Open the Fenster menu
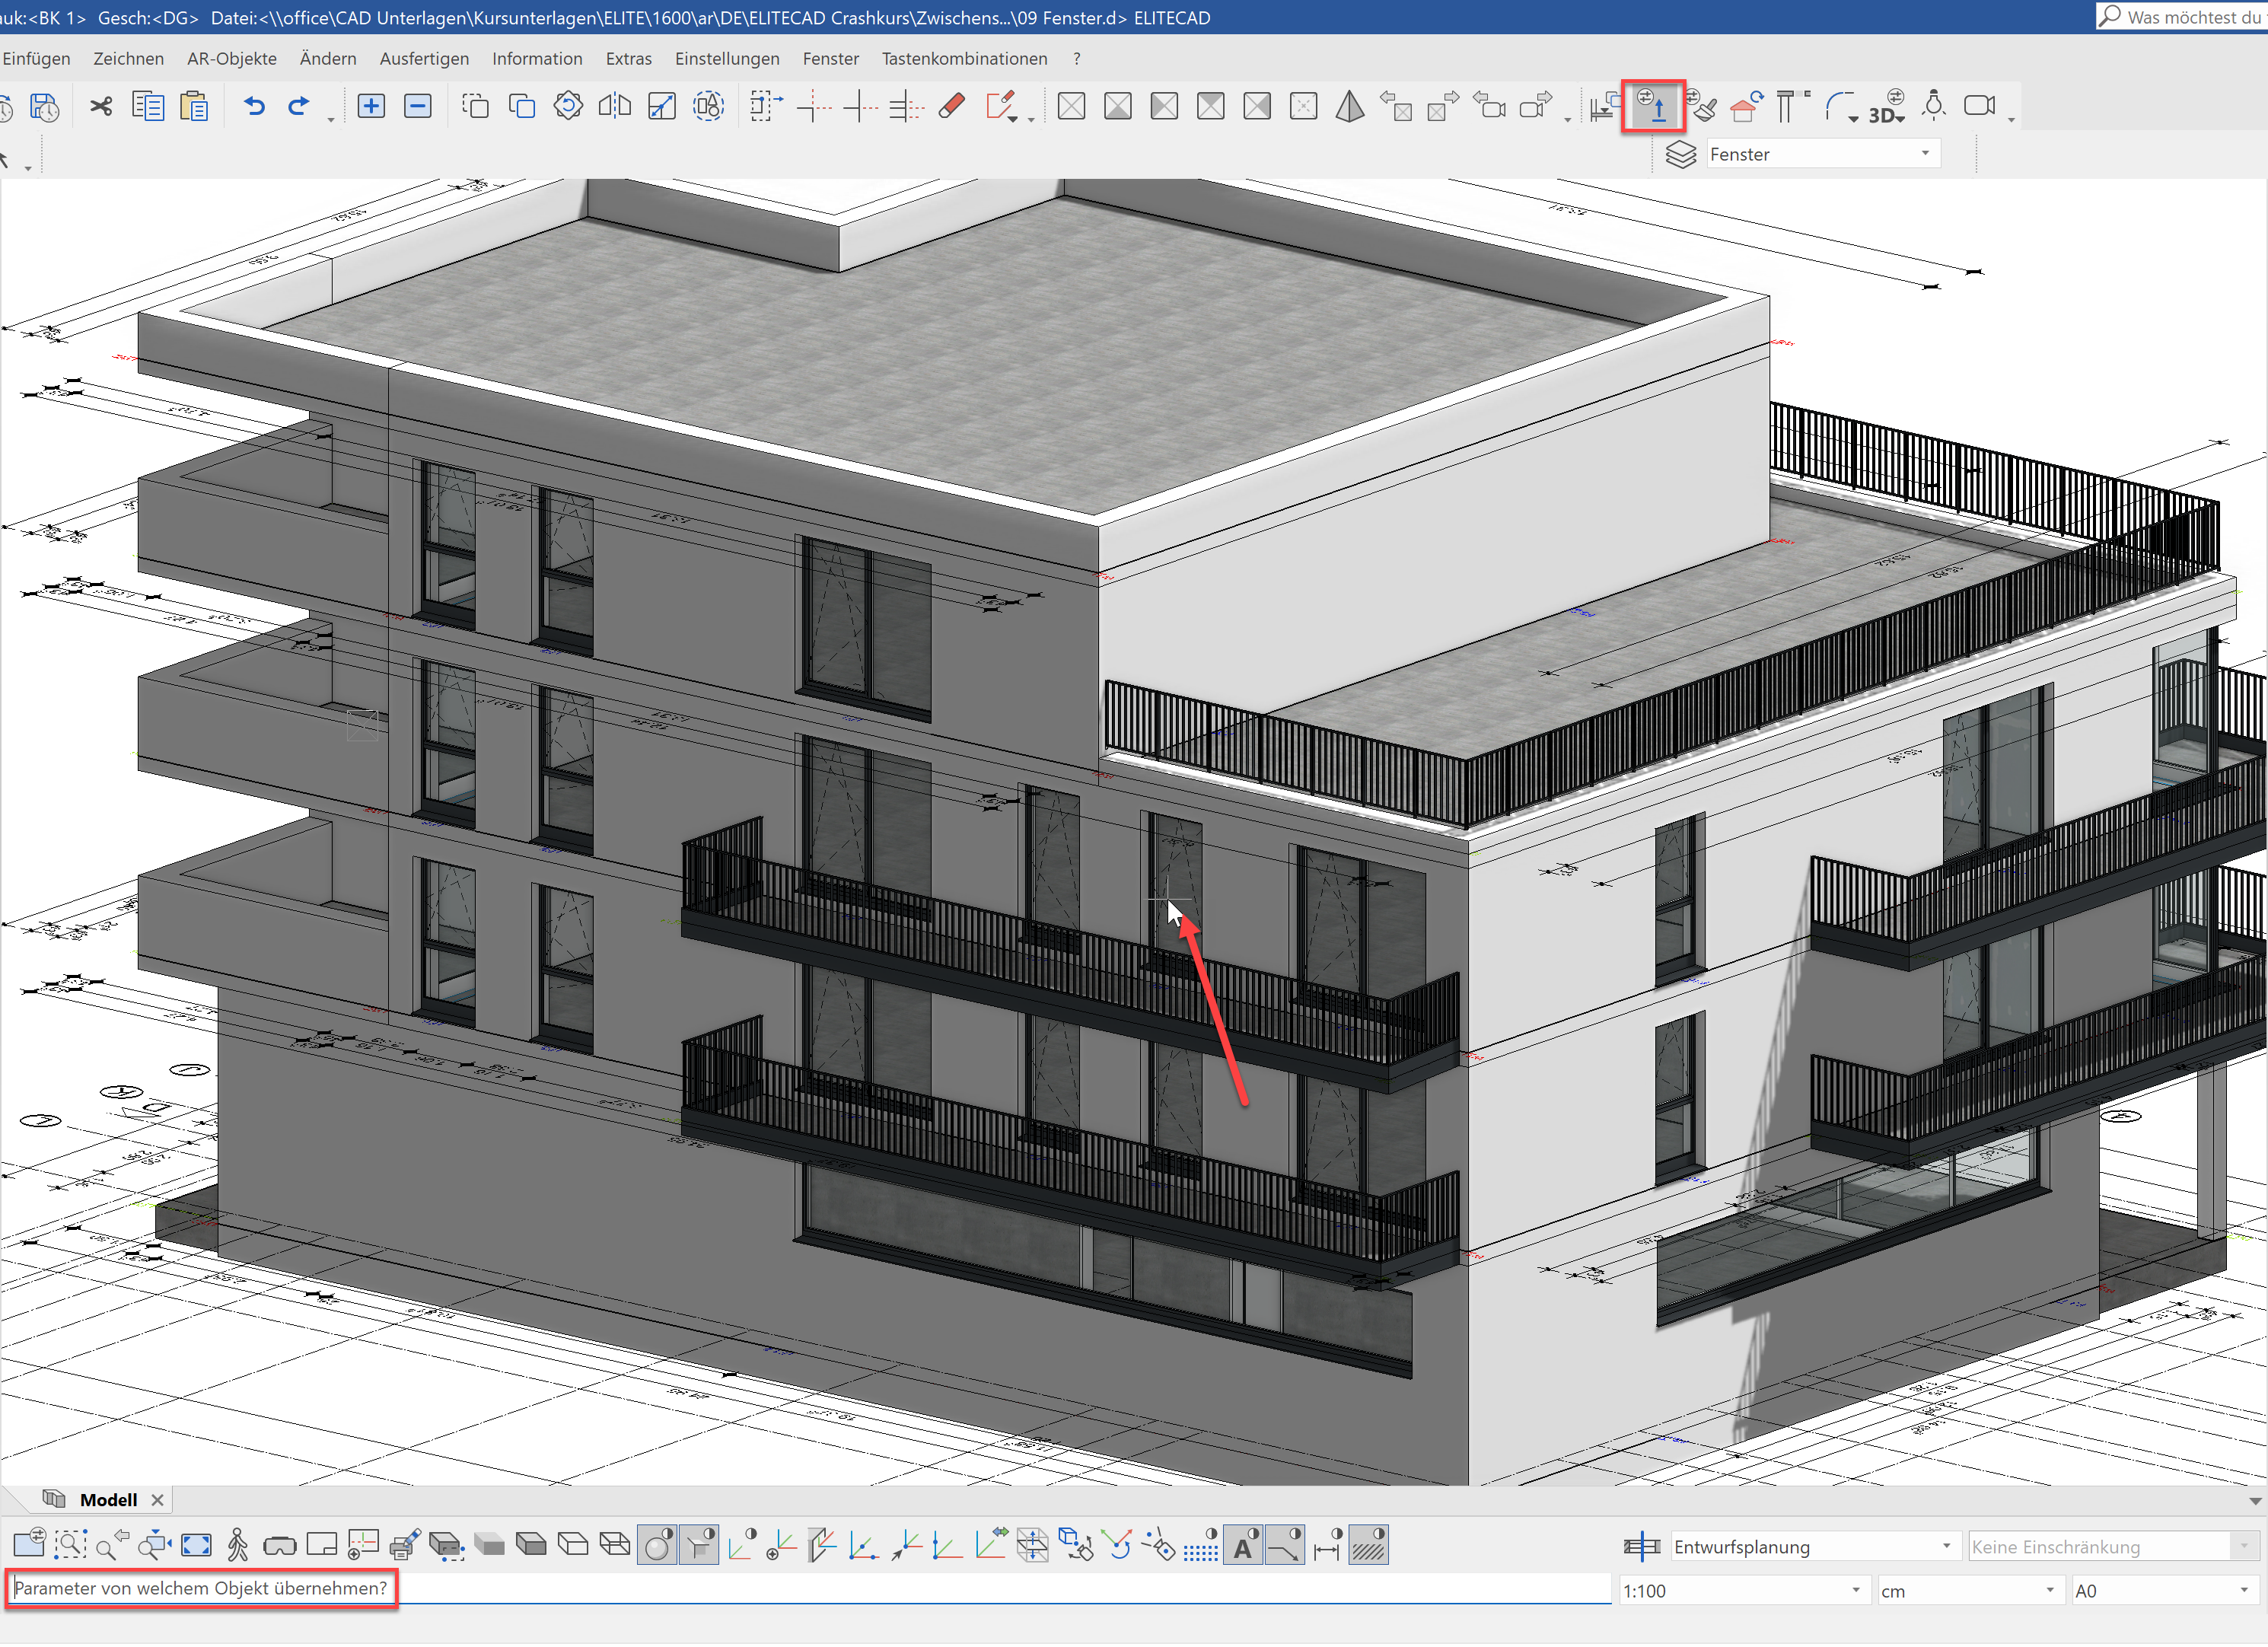 tap(830, 59)
